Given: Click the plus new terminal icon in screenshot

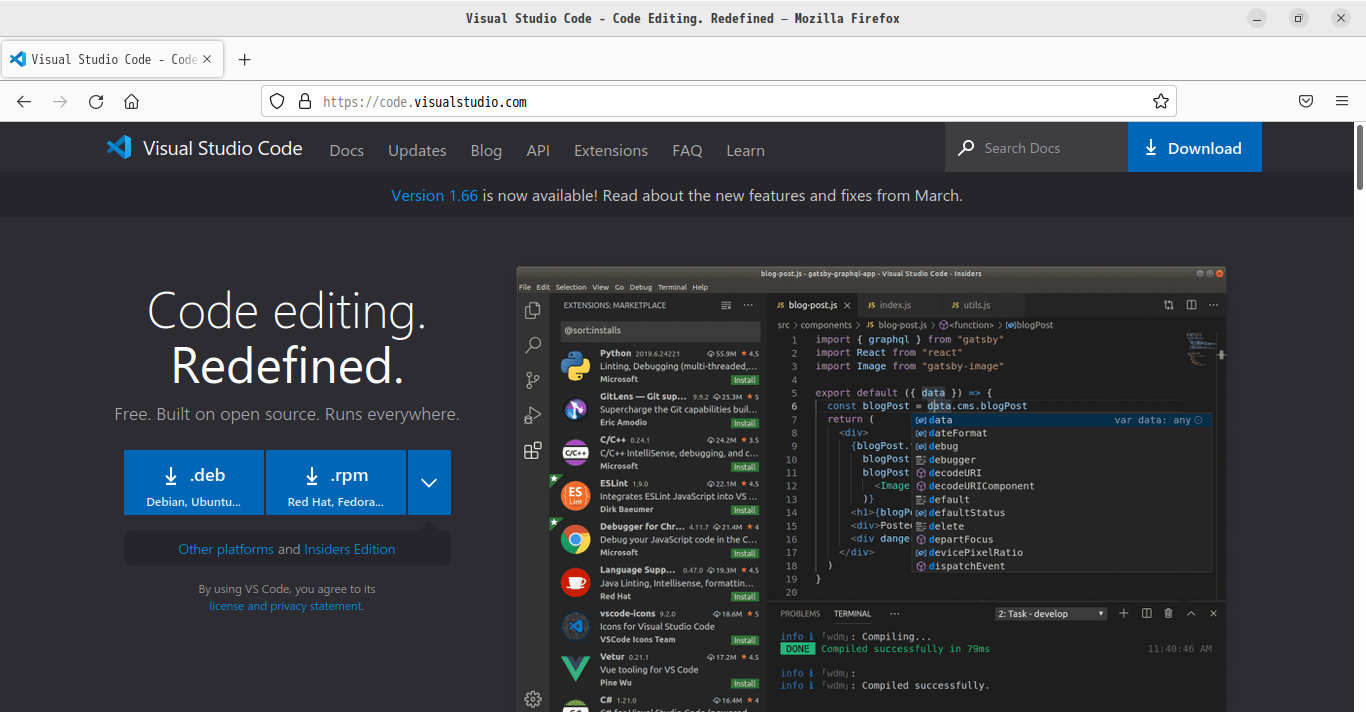Looking at the screenshot, I should [x=1123, y=613].
